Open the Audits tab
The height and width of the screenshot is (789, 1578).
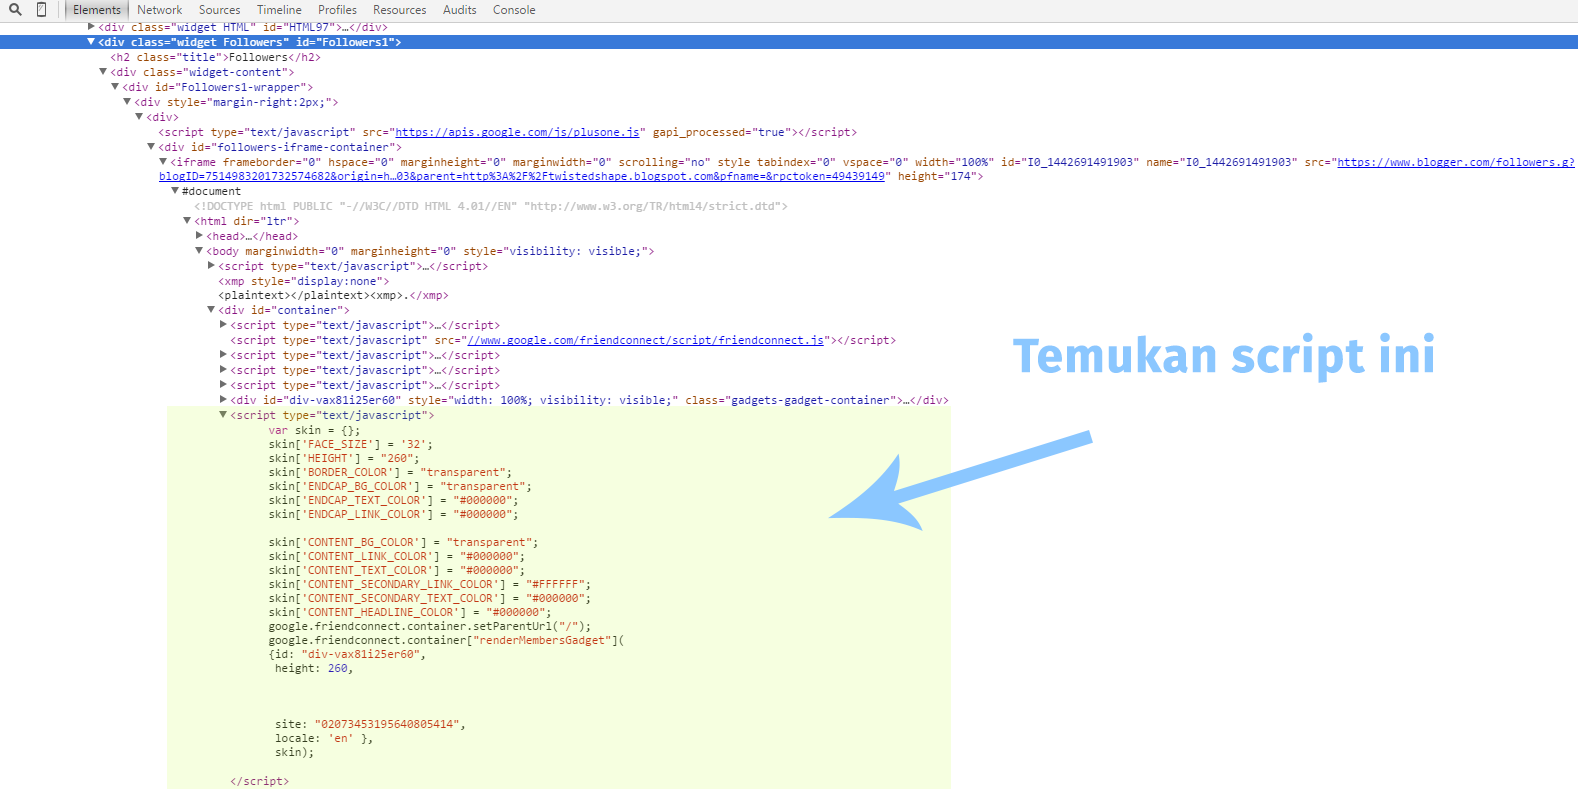pos(460,10)
